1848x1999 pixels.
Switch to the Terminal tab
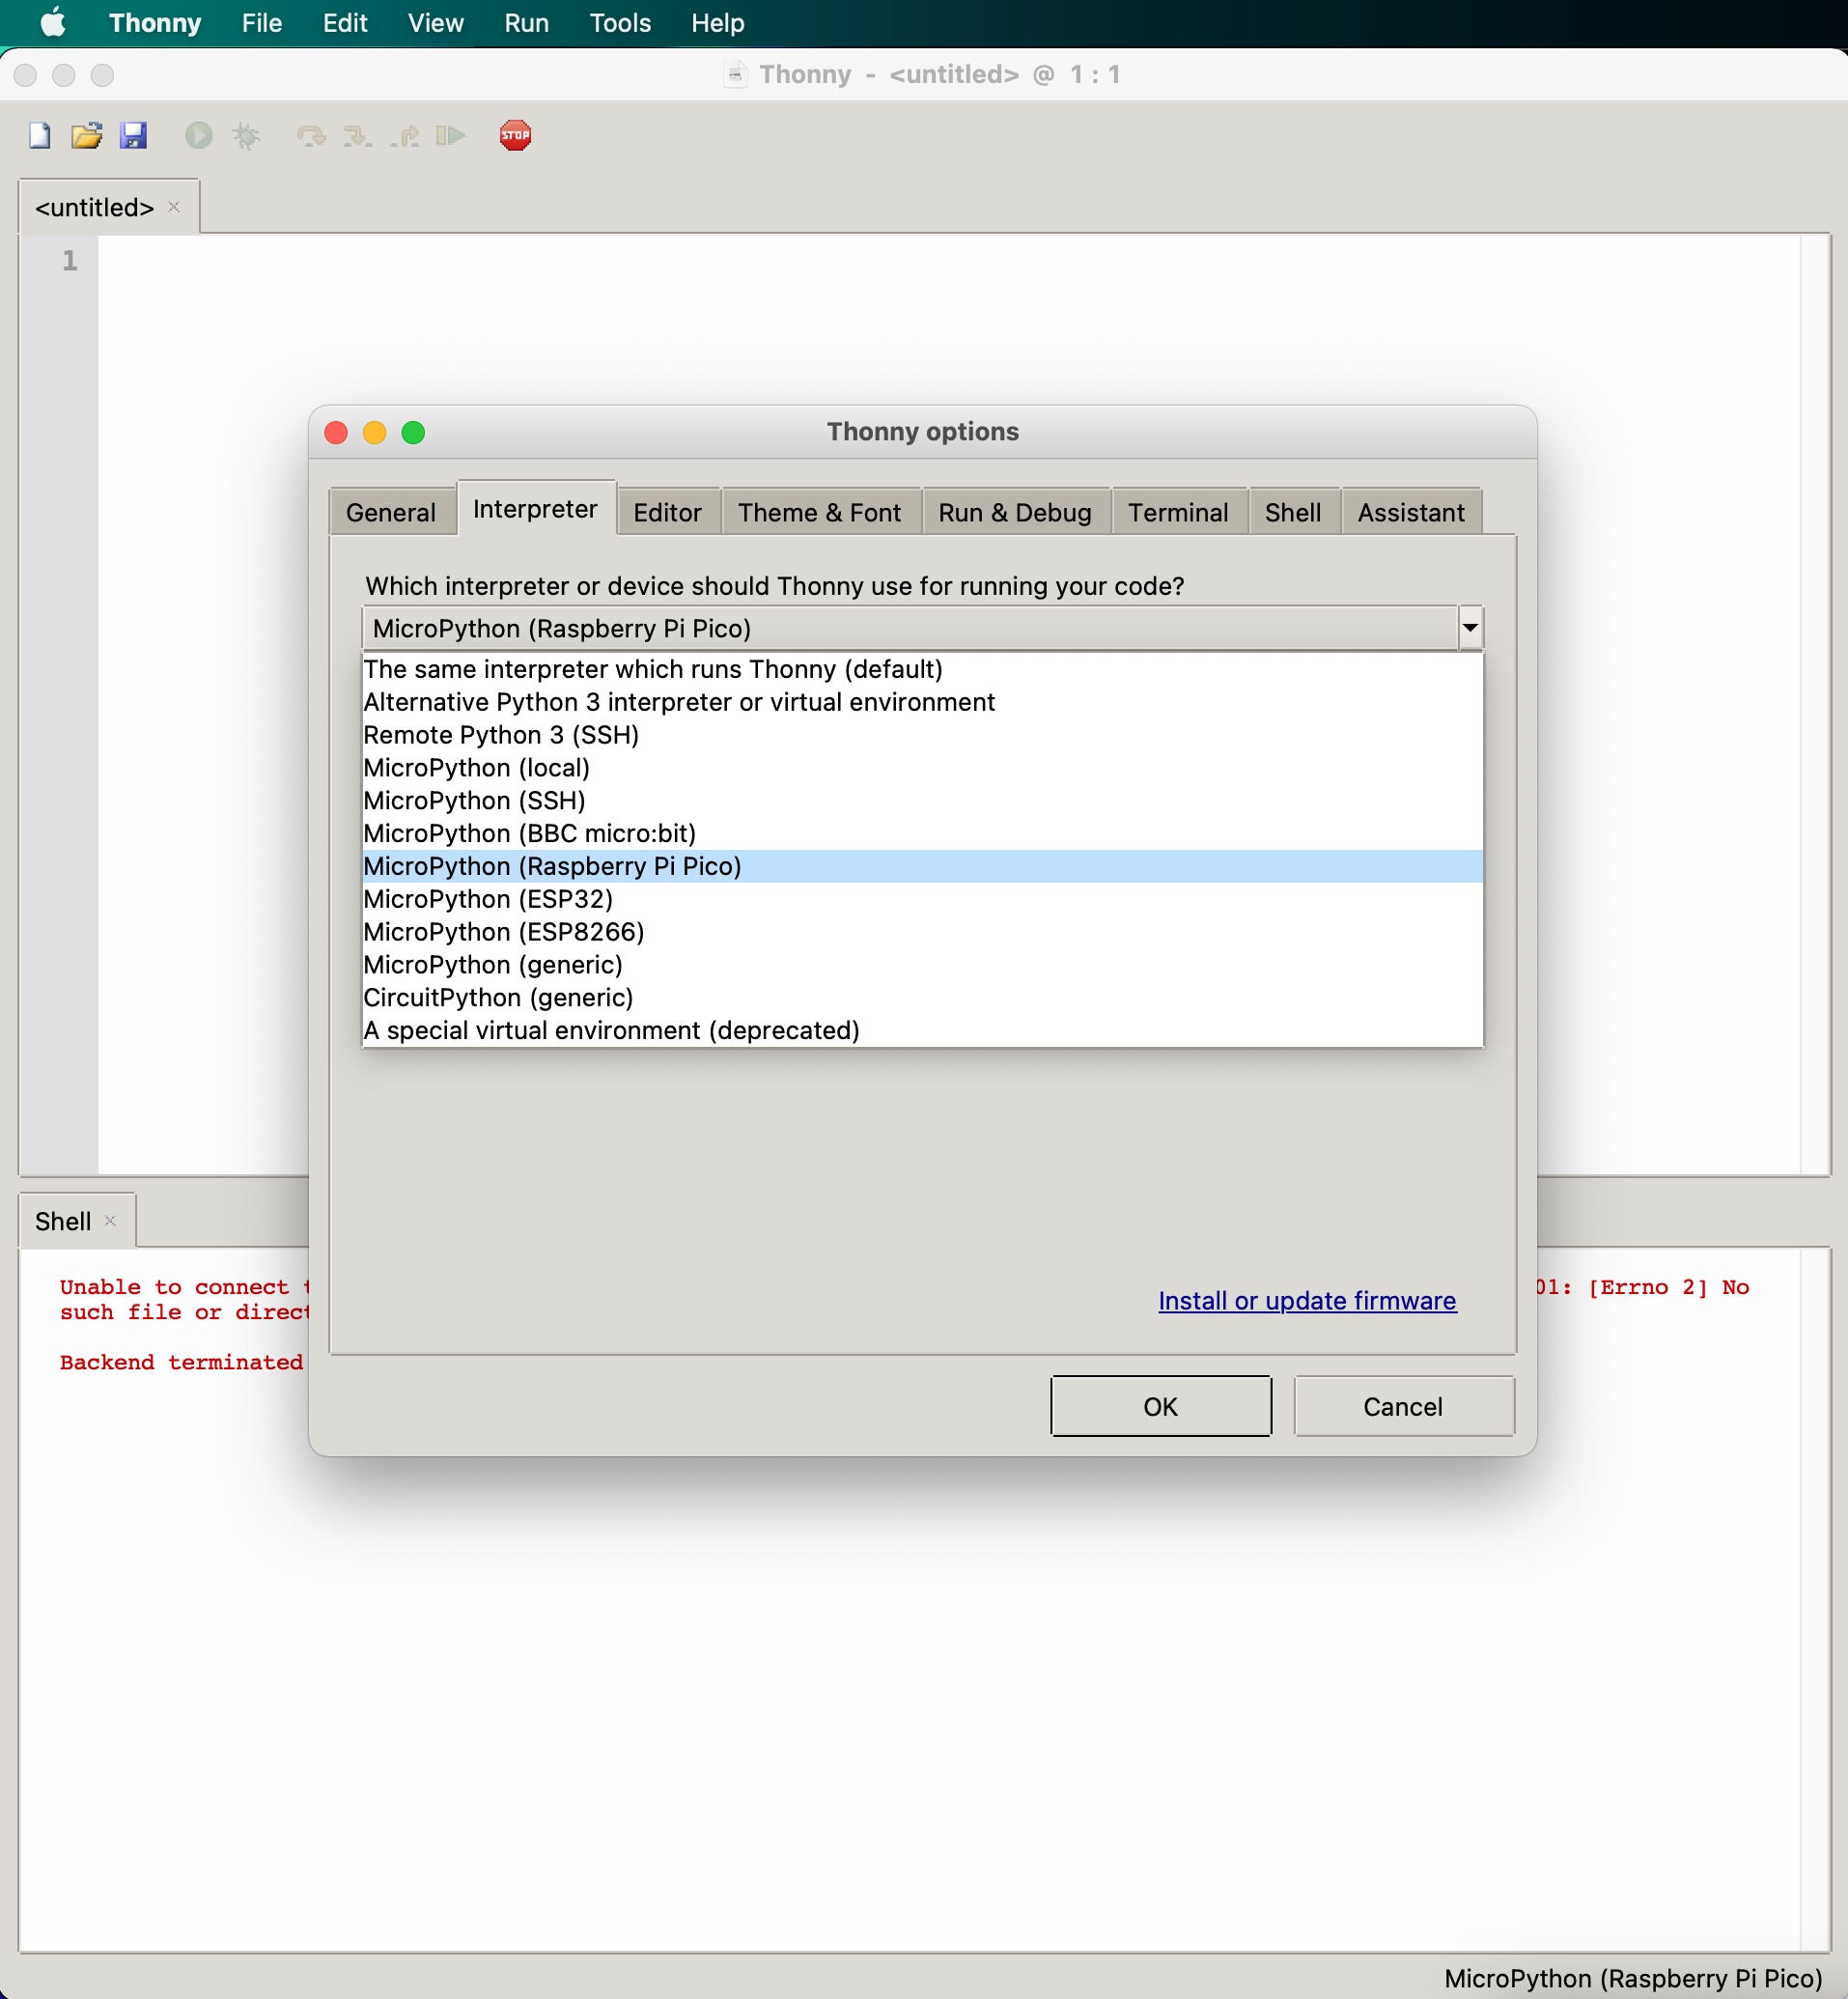[x=1179, y=512]
